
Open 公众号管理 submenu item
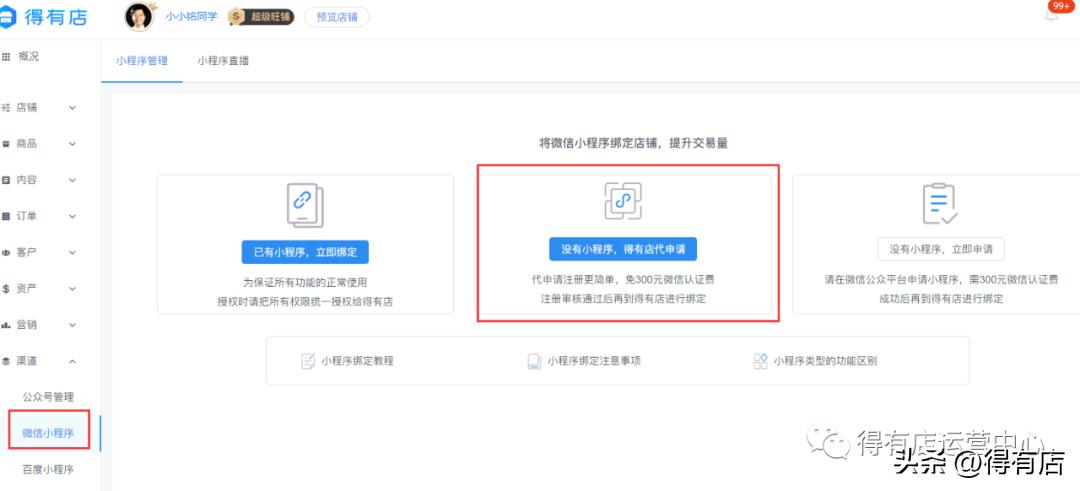click(x=48, y=397)
